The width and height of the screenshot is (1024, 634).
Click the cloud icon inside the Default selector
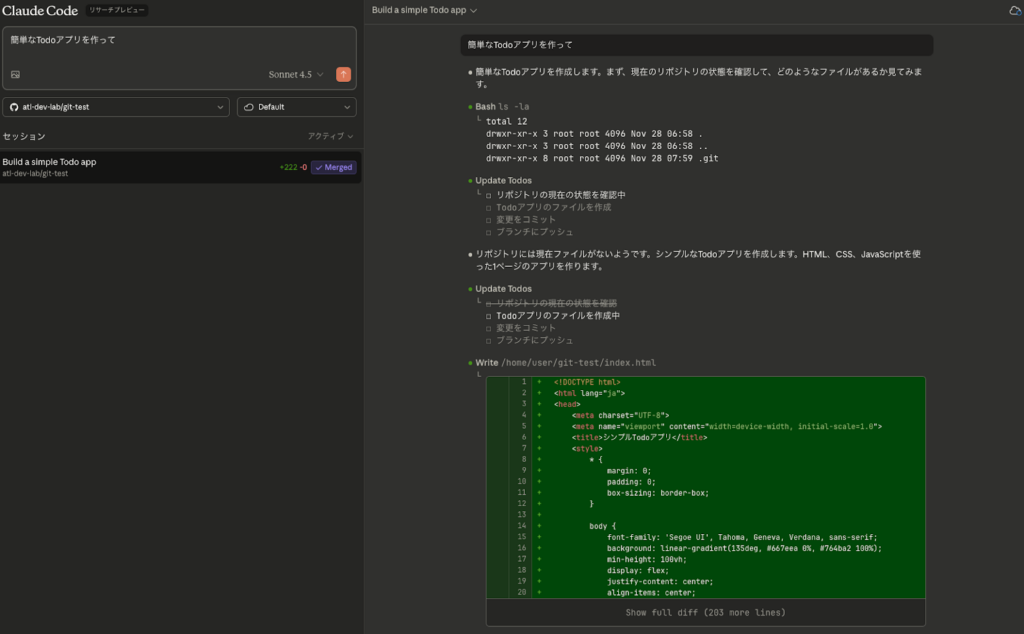(x=250, y=107)
